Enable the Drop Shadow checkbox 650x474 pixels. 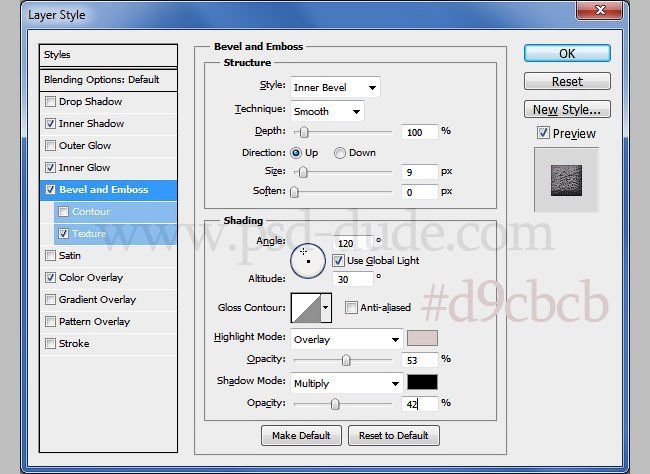[x=50, y=102]
